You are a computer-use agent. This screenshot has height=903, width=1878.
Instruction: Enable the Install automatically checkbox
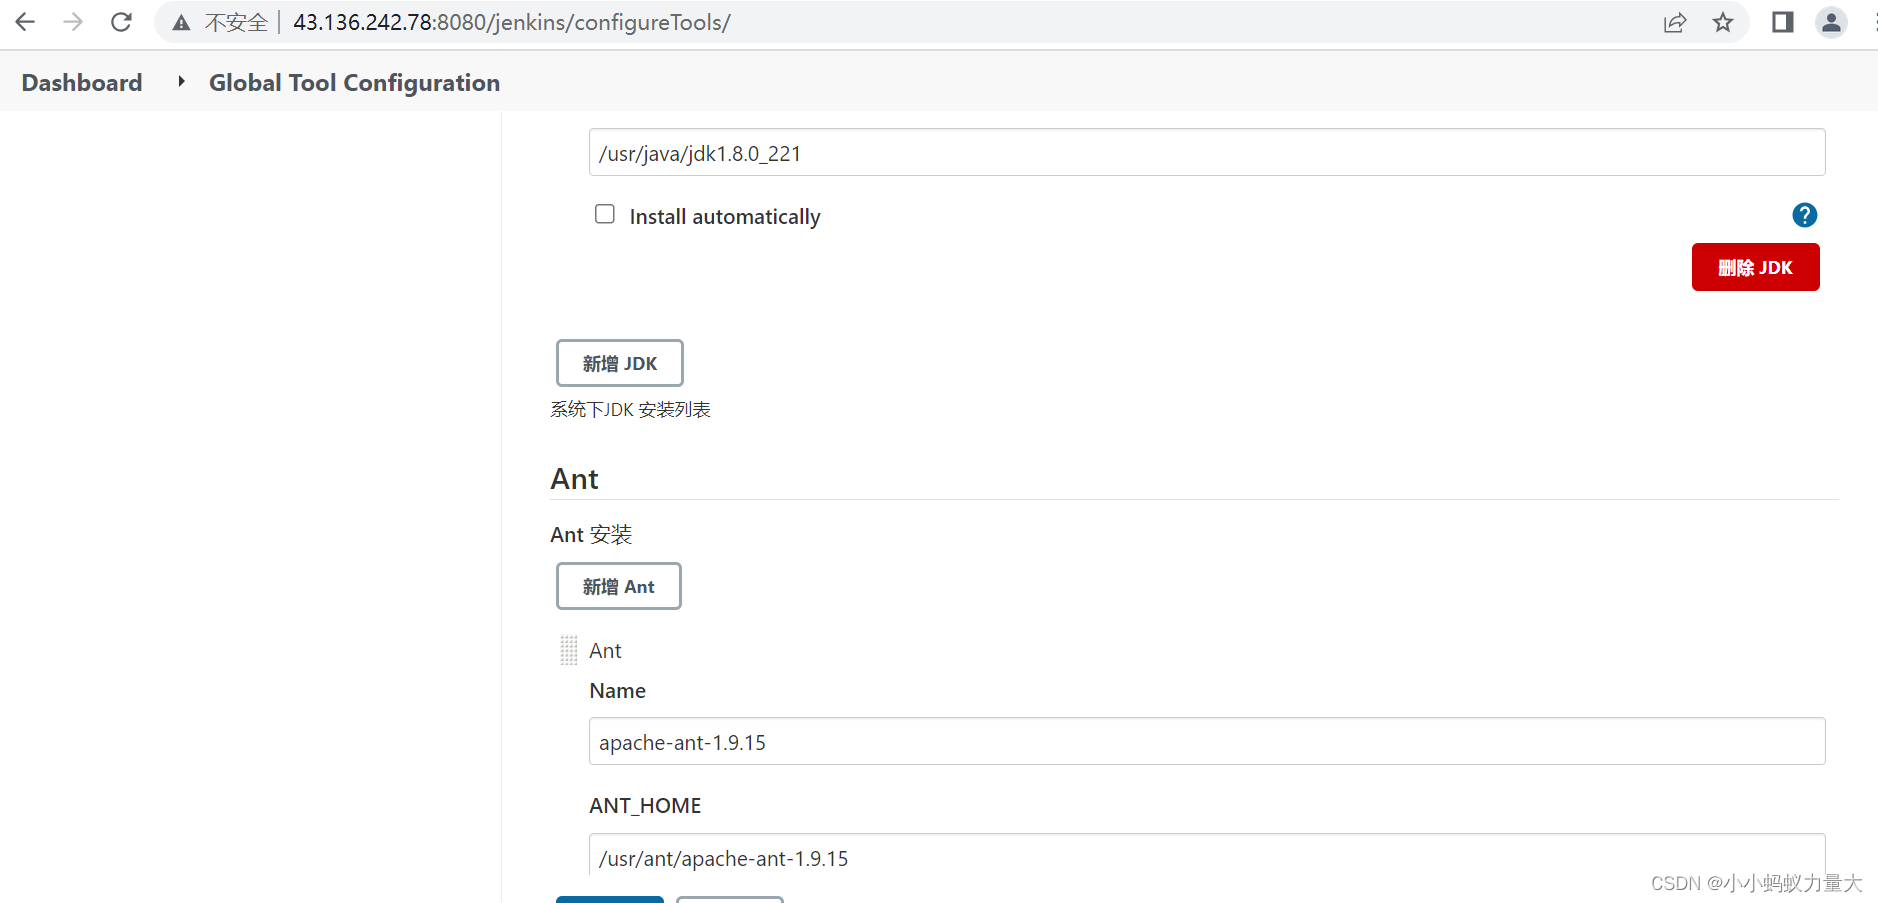tap(604, 213)
